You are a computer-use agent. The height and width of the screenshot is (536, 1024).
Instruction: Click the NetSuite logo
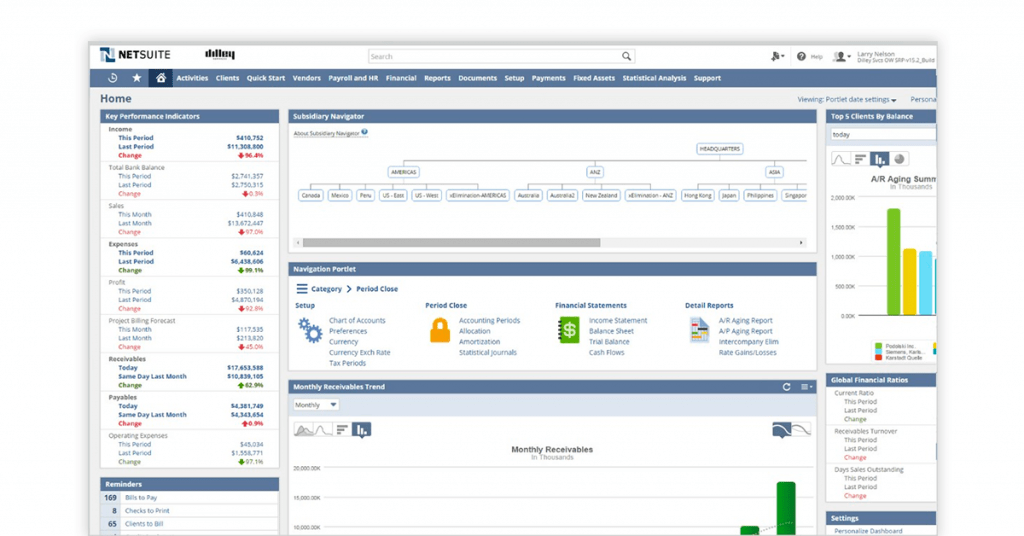(135, 55)
